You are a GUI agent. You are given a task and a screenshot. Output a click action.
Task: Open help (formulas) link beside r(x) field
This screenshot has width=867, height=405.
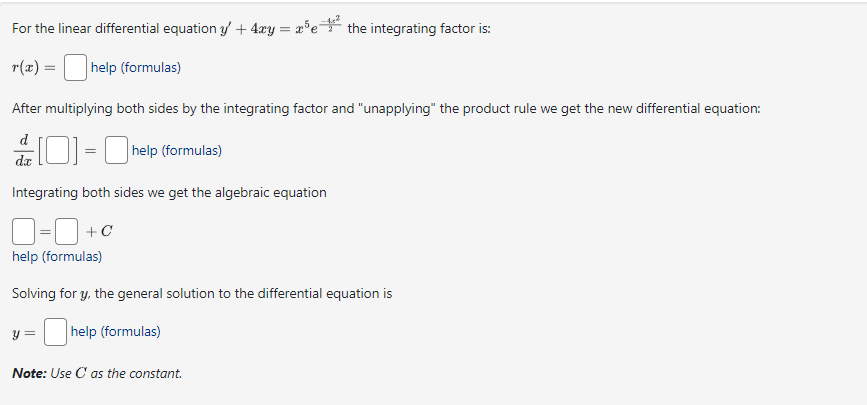click(x=135, y=68)
